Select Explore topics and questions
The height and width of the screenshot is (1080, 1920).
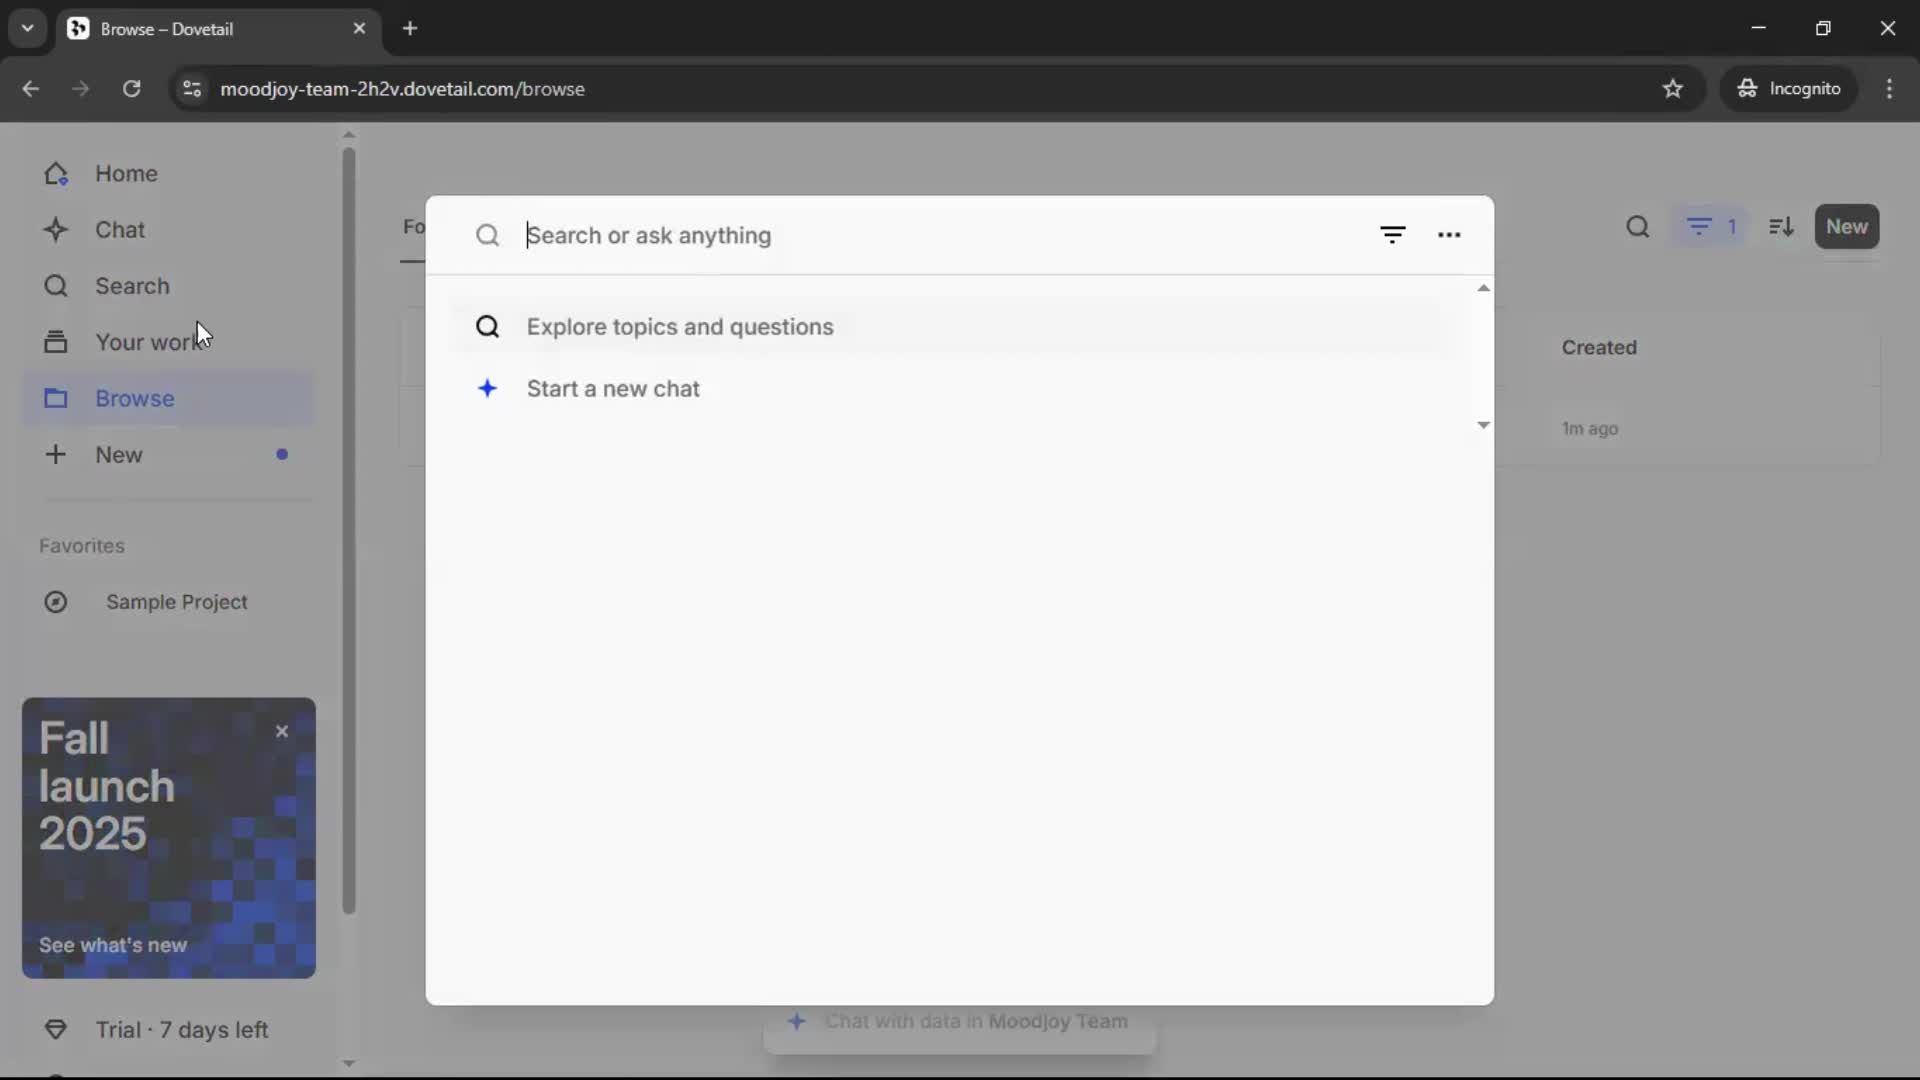[x=680, y=327]
